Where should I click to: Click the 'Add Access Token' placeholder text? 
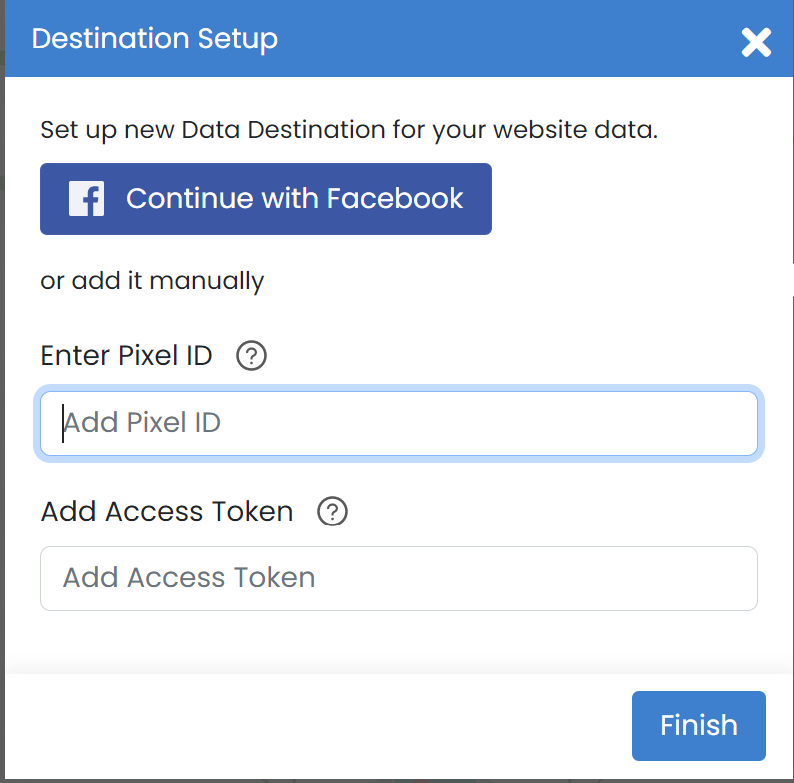[189, 578]
